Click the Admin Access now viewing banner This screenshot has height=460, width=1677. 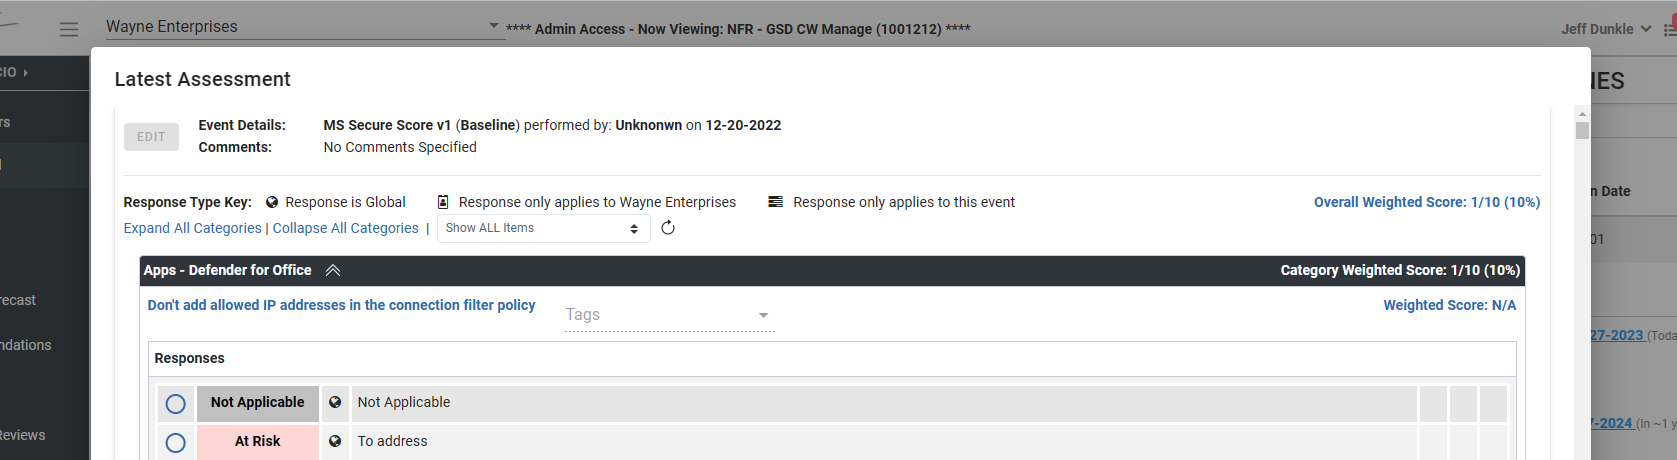(x=738, y=29)
